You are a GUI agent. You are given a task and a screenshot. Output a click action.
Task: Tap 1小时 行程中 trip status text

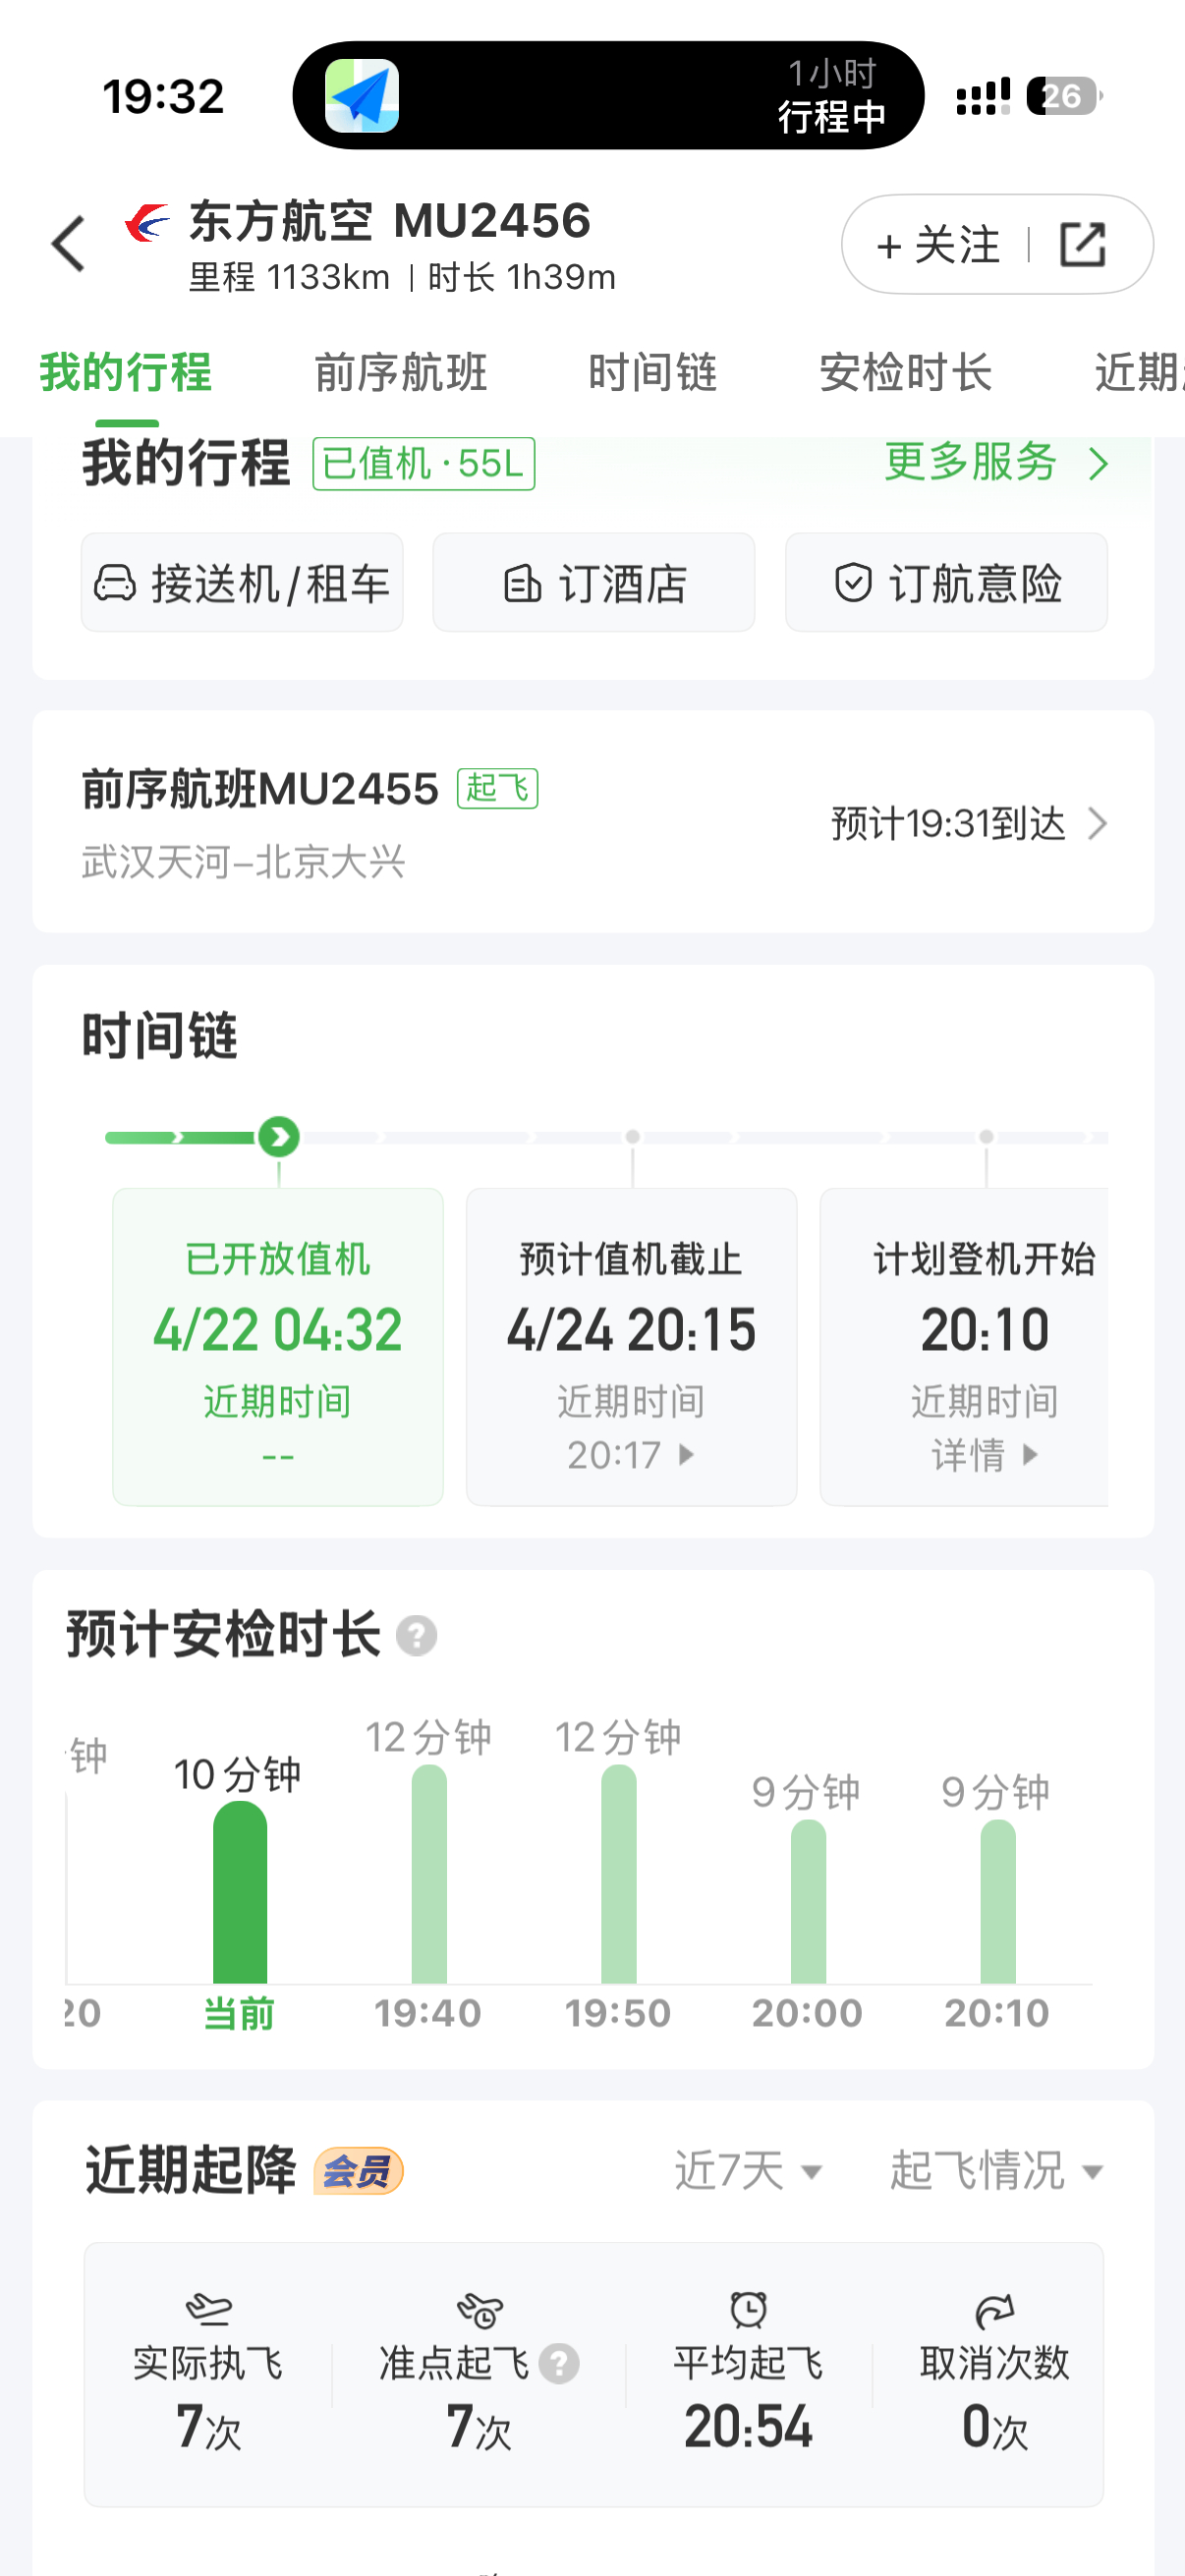(x=832, y=96)
